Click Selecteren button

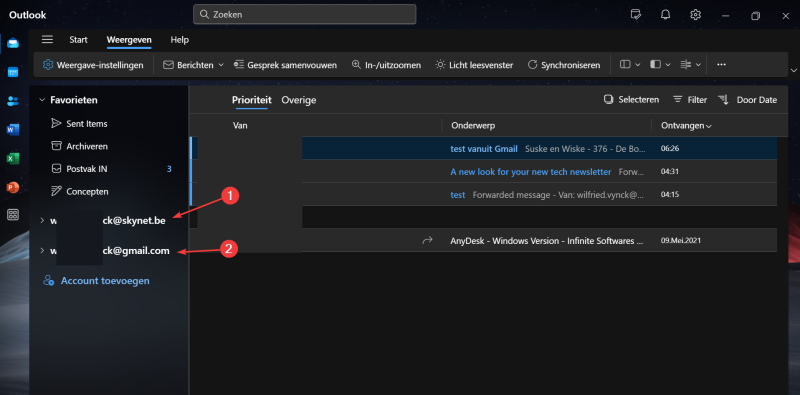click(x=631, y=100)
